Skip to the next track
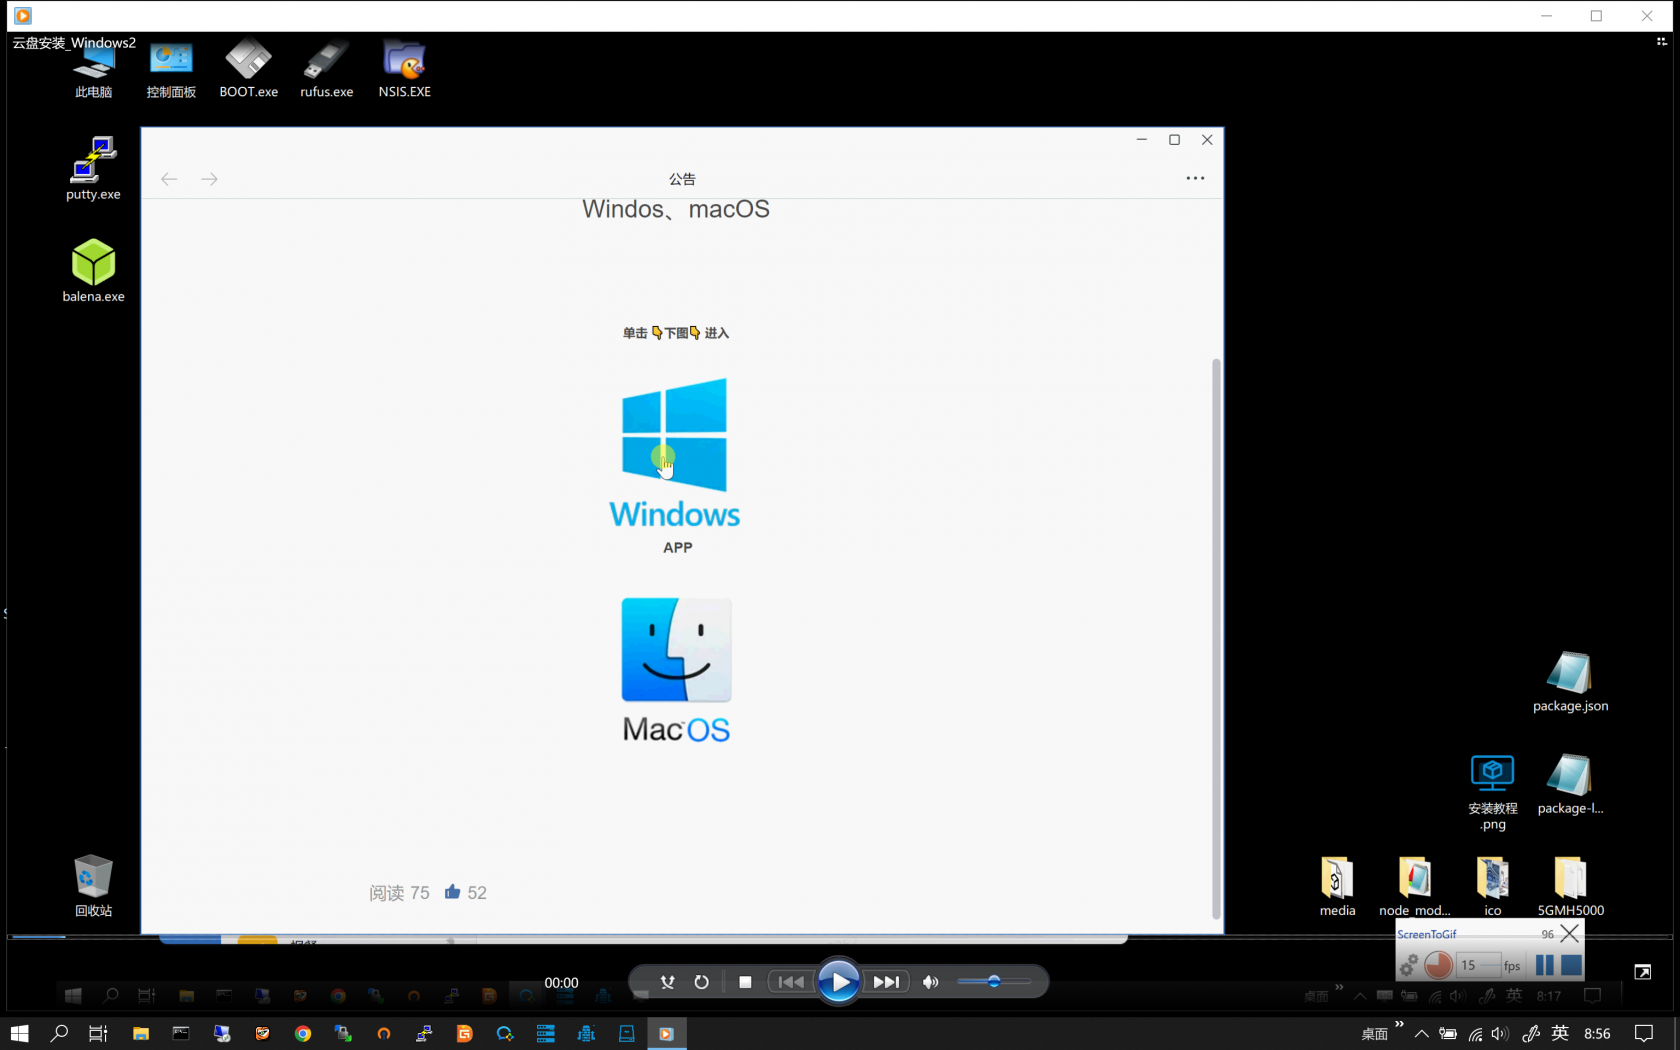The height and width of the screenshot is (1050, 1680). [x=886, y=982]
